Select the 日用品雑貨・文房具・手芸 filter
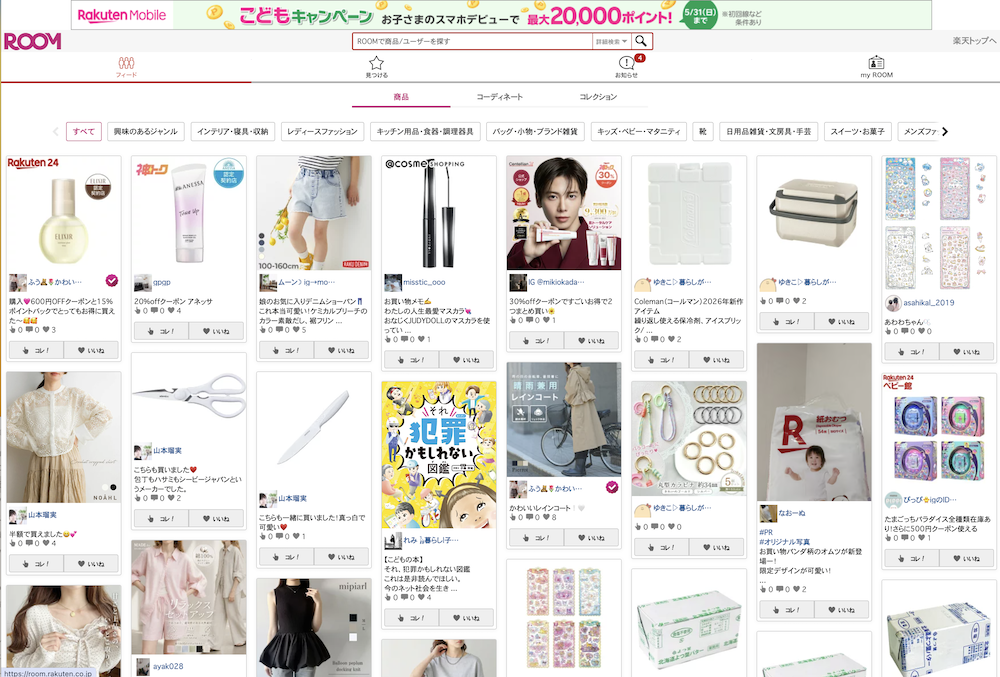The image size is (1000, 677). [768, 131]
